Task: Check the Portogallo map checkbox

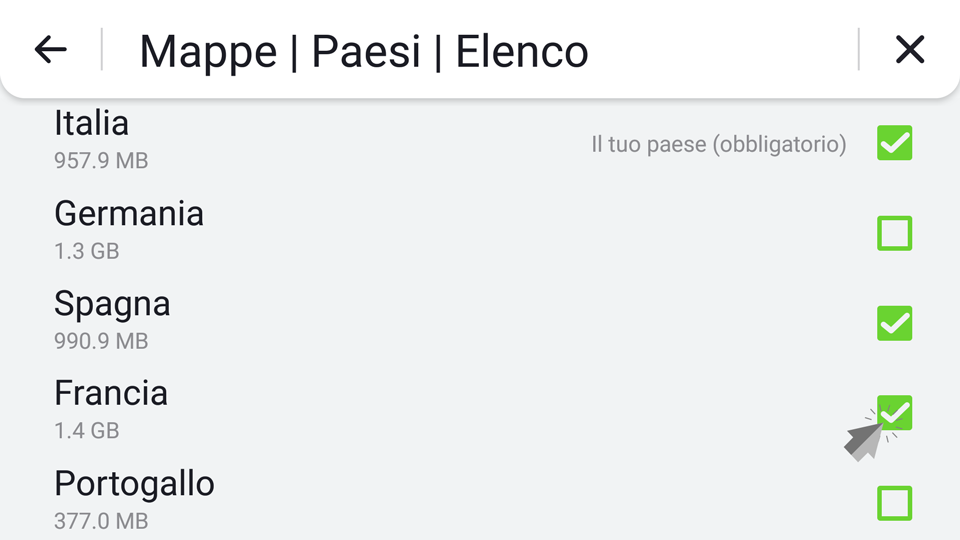Action: click(x=894, y=503)
